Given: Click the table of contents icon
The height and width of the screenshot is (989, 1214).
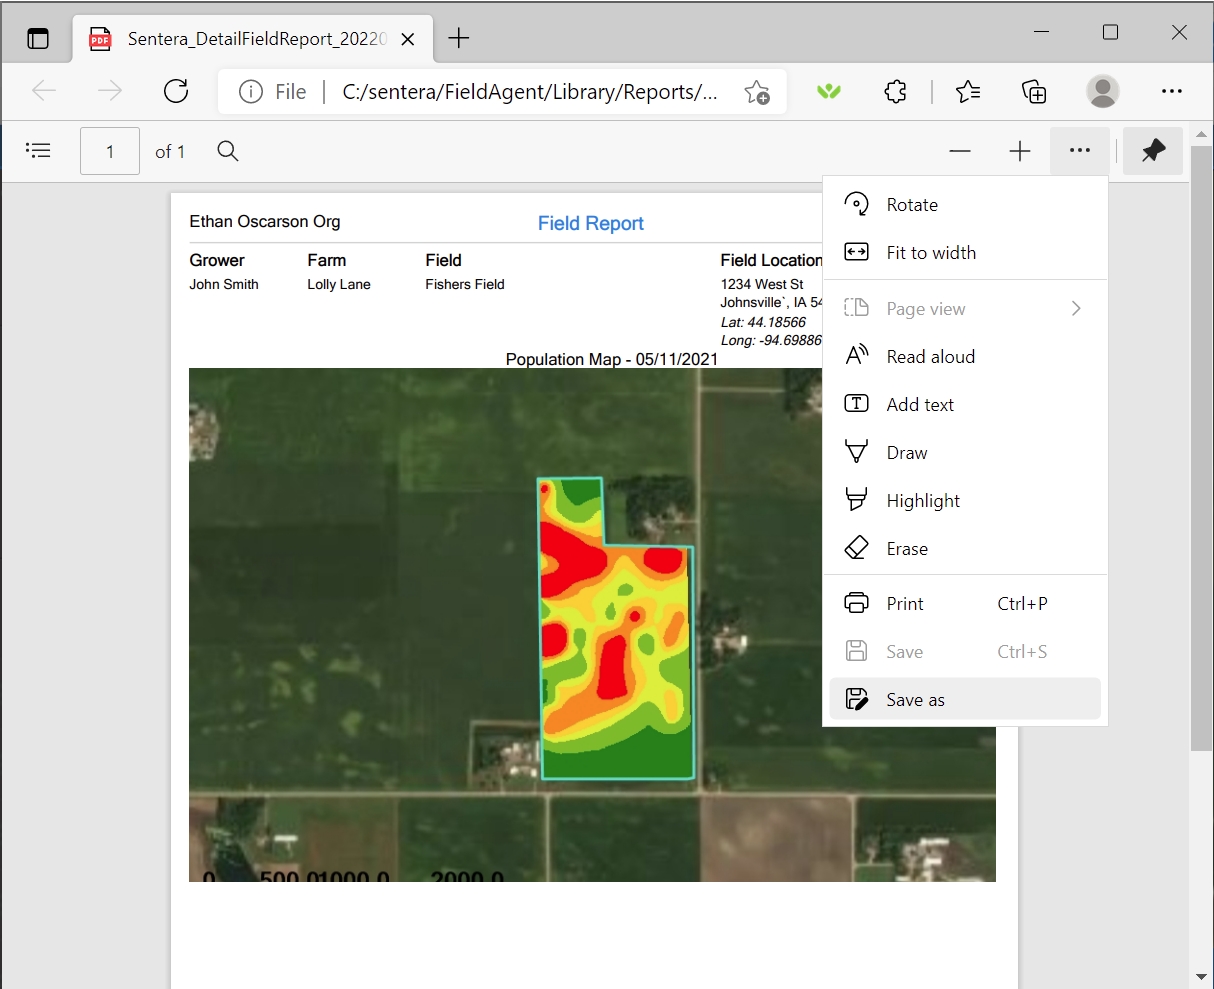Looking at the screenshot, I should point(38,151).
